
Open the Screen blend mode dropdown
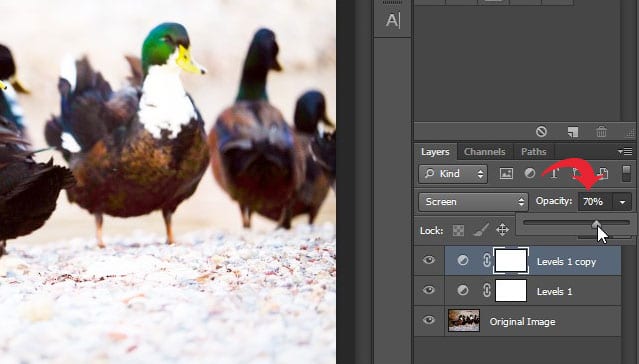coord(473,202)
